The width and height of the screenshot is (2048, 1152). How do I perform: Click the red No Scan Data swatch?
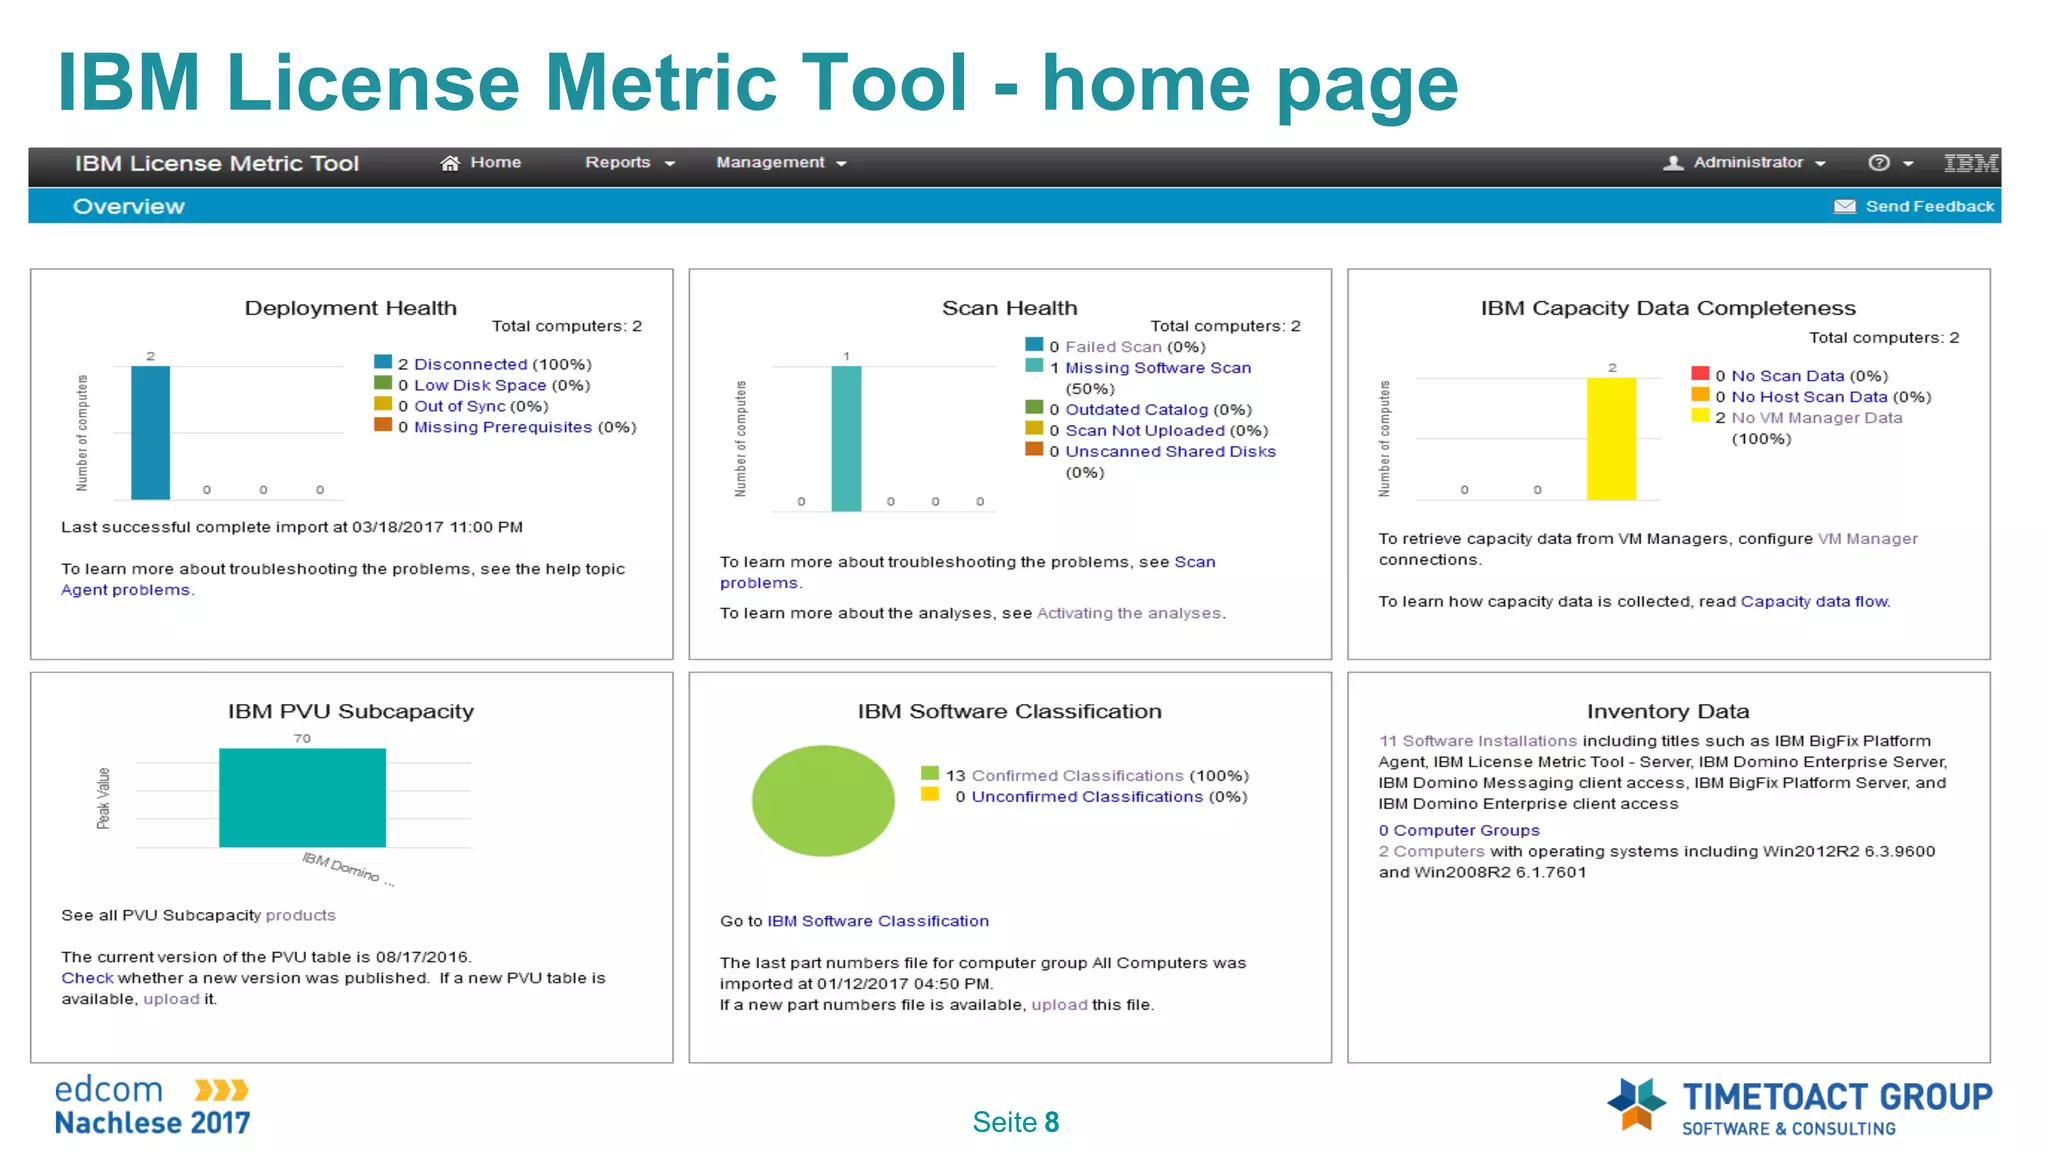pyautogui.click(x=1700, y=373)
